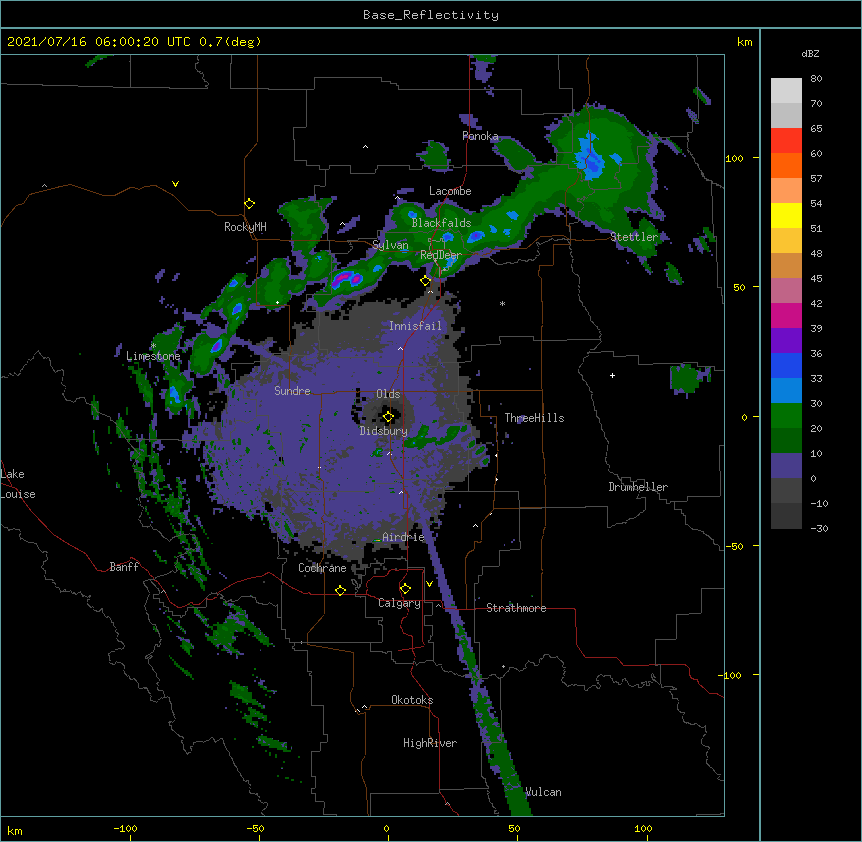Screen dimensions: 862x842
Task: Select the dark green 10-20 dBZ legend swatch
Action: pyautogui.click(x=786, y=441)
